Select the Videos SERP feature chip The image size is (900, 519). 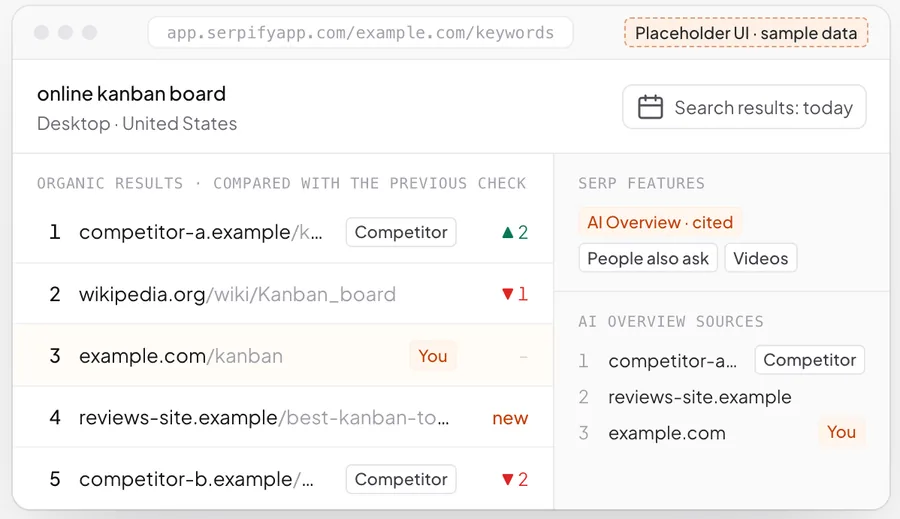point(761,258)
